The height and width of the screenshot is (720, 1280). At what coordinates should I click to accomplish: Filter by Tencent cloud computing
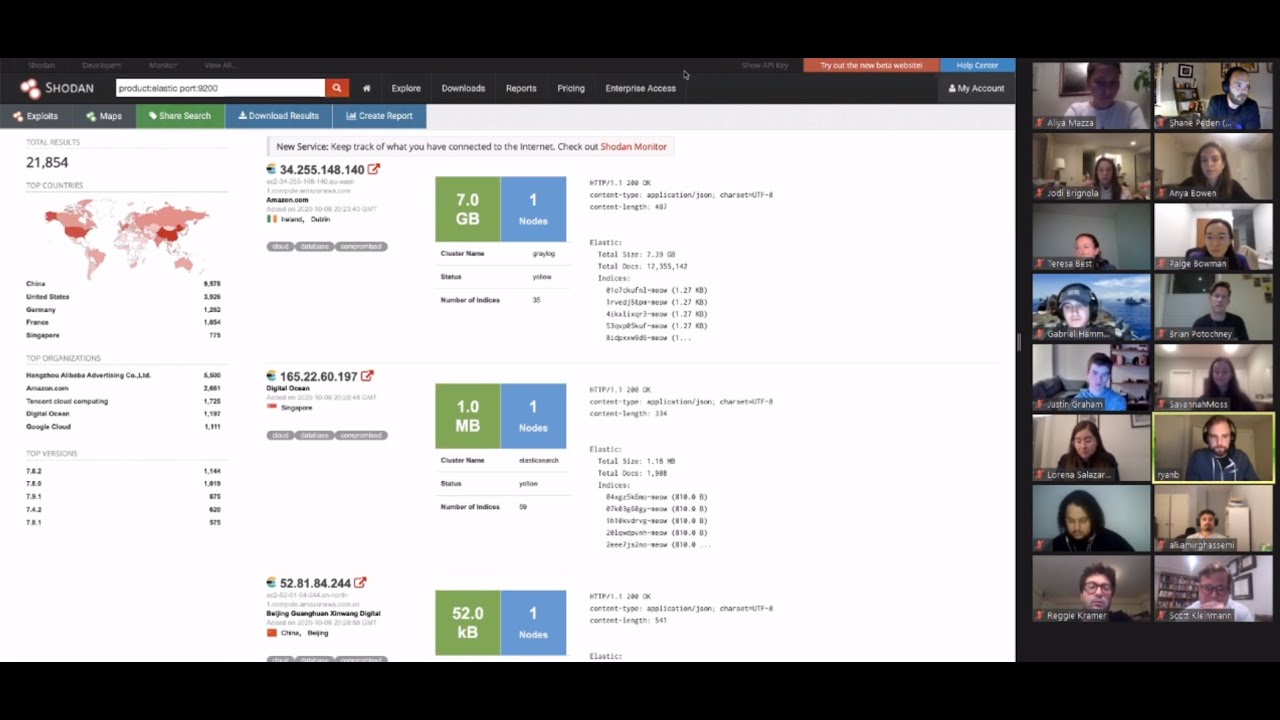67,401
